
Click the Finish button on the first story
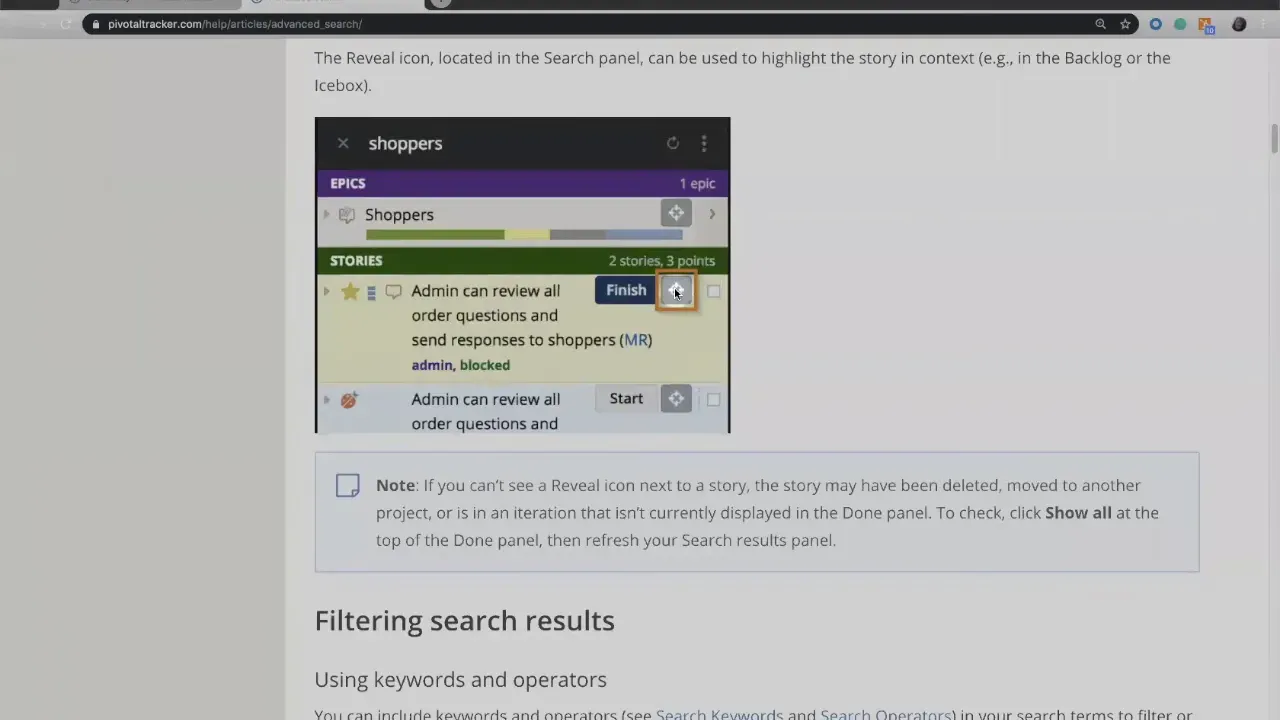[x=626, y=290]
